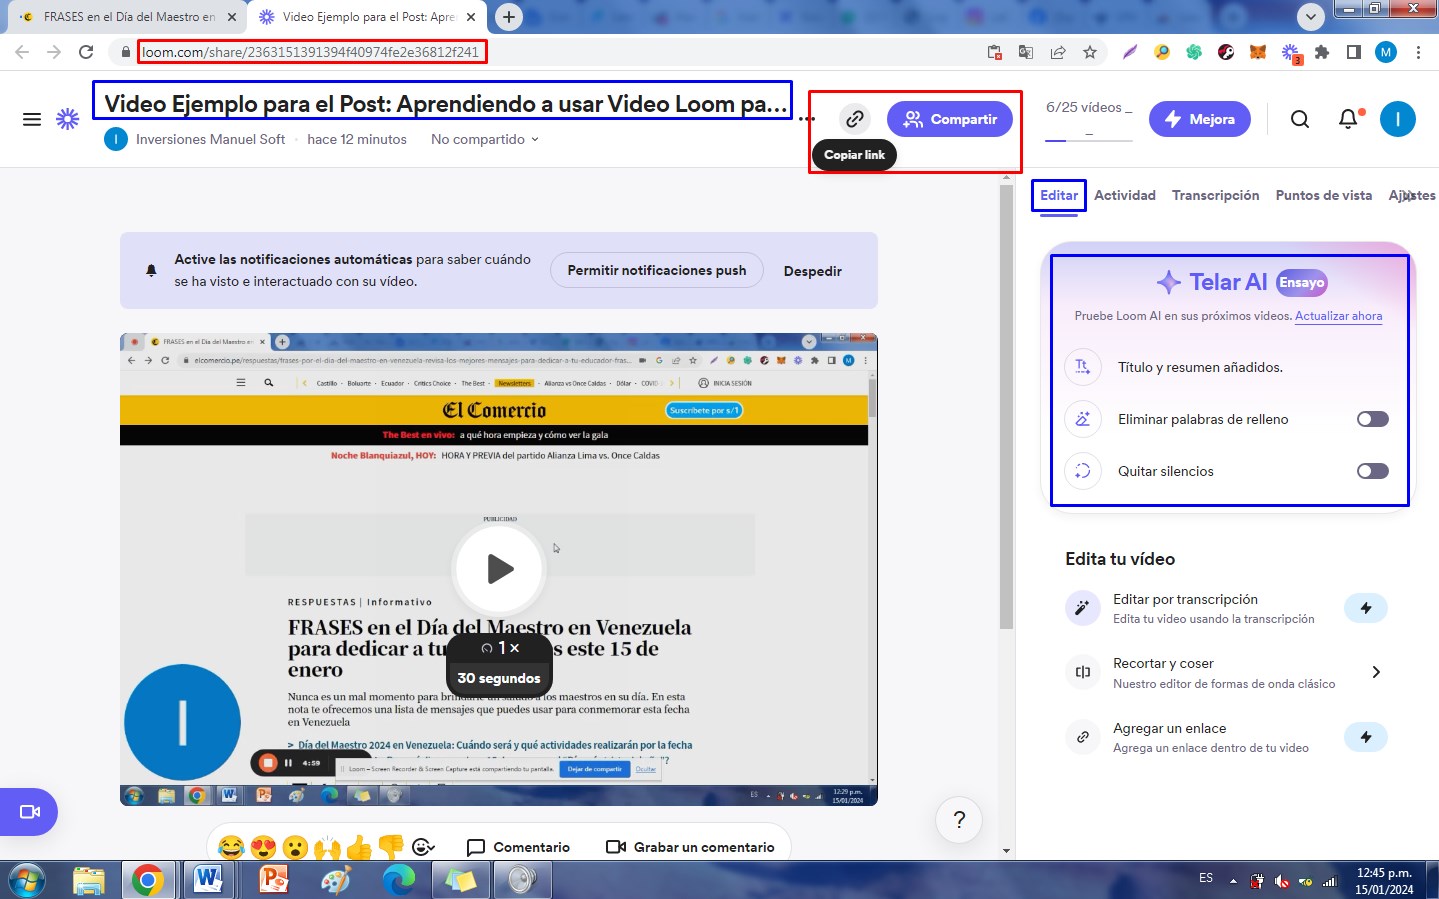Switch to the Transcripción tab
This screenshot has height=899, width=1439.
(1215, 195)
